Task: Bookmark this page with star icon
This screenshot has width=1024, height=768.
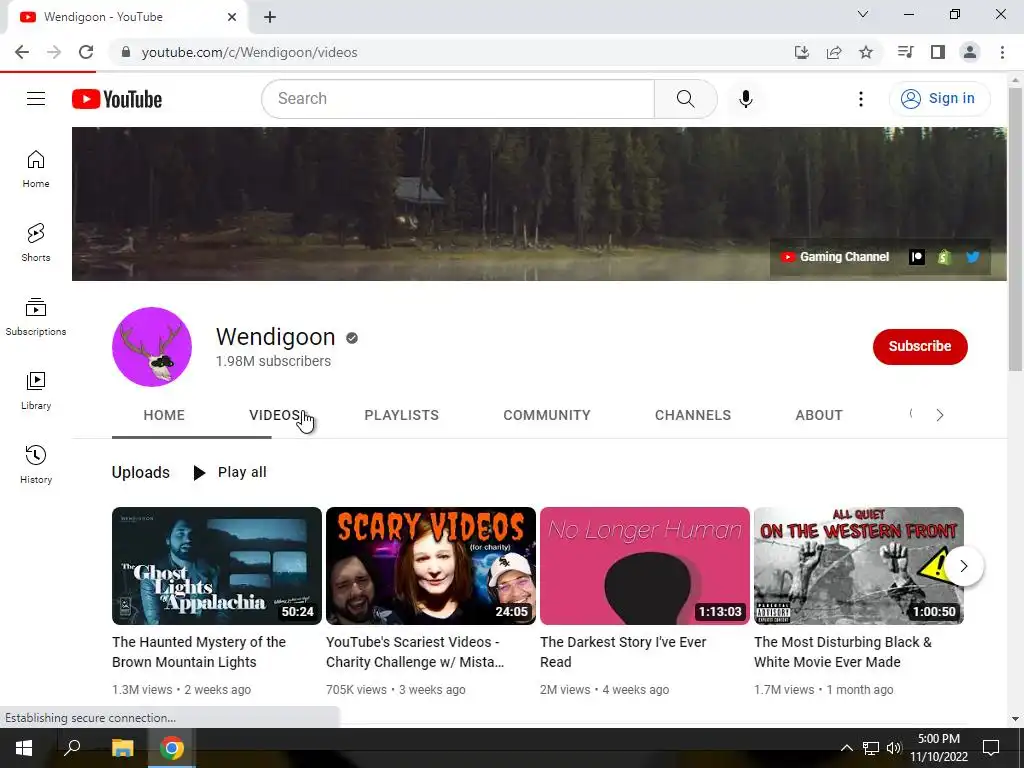Action: coord(866,52)
